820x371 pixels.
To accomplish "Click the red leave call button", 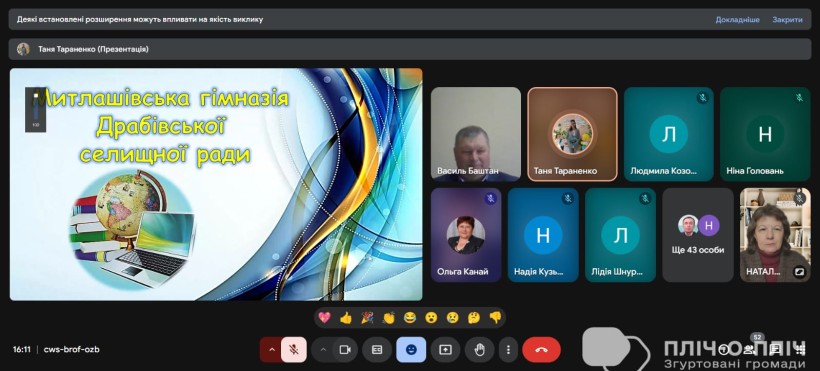I will 541,350.
